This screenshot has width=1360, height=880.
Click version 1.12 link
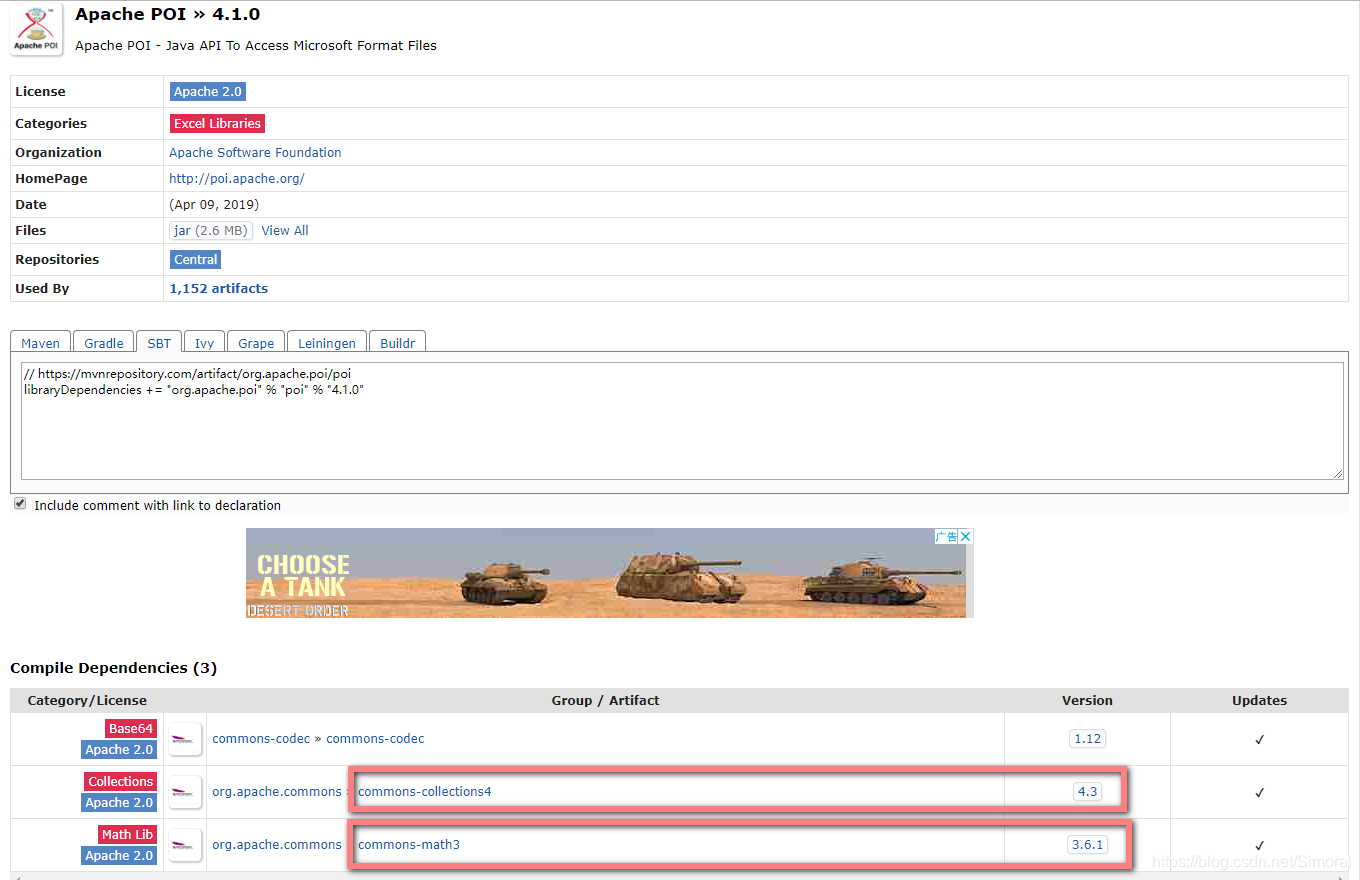1087,739
